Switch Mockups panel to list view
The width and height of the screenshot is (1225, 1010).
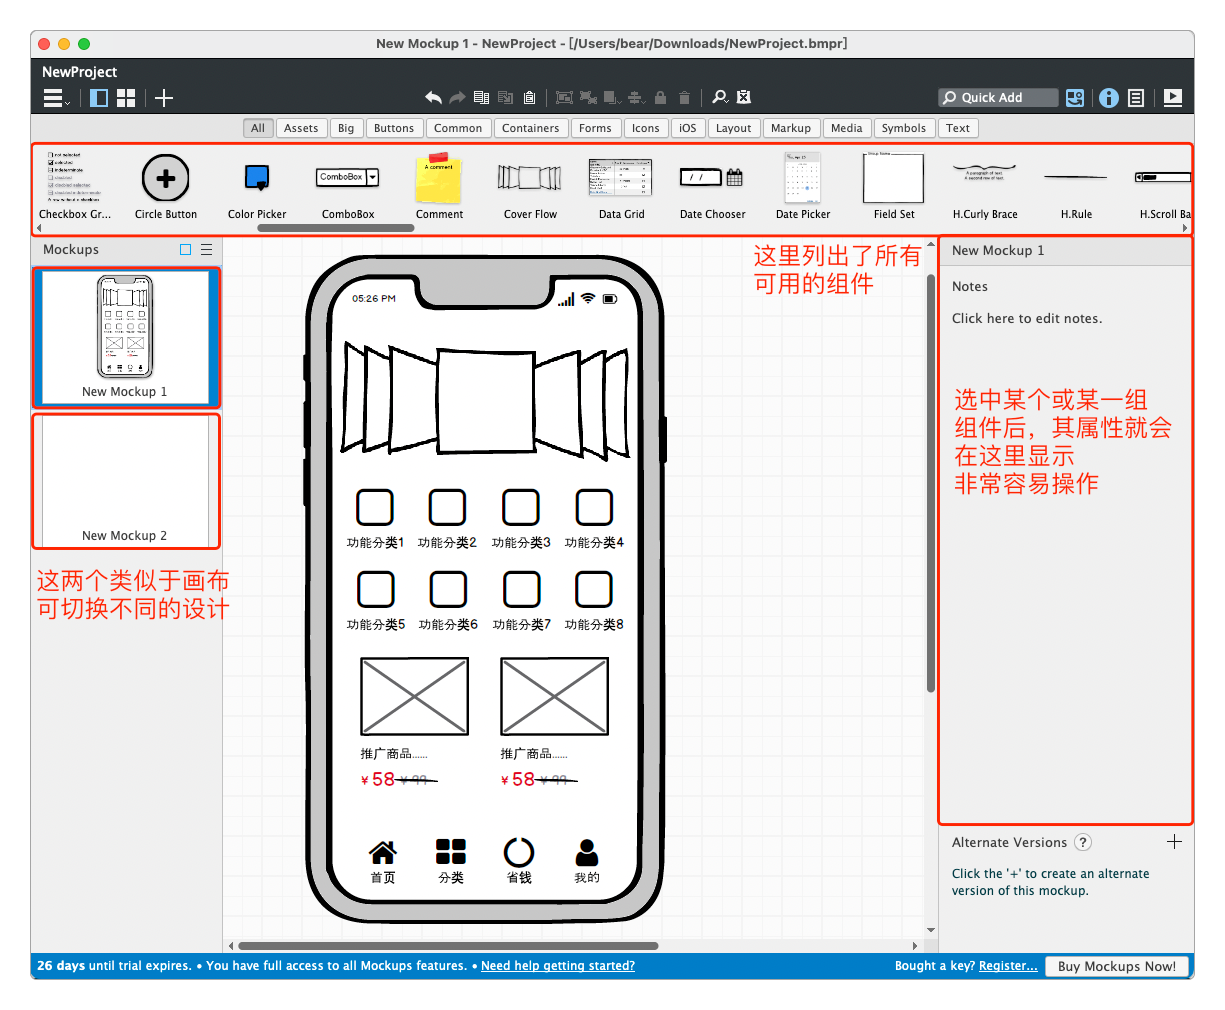click(x=206, y=250)
